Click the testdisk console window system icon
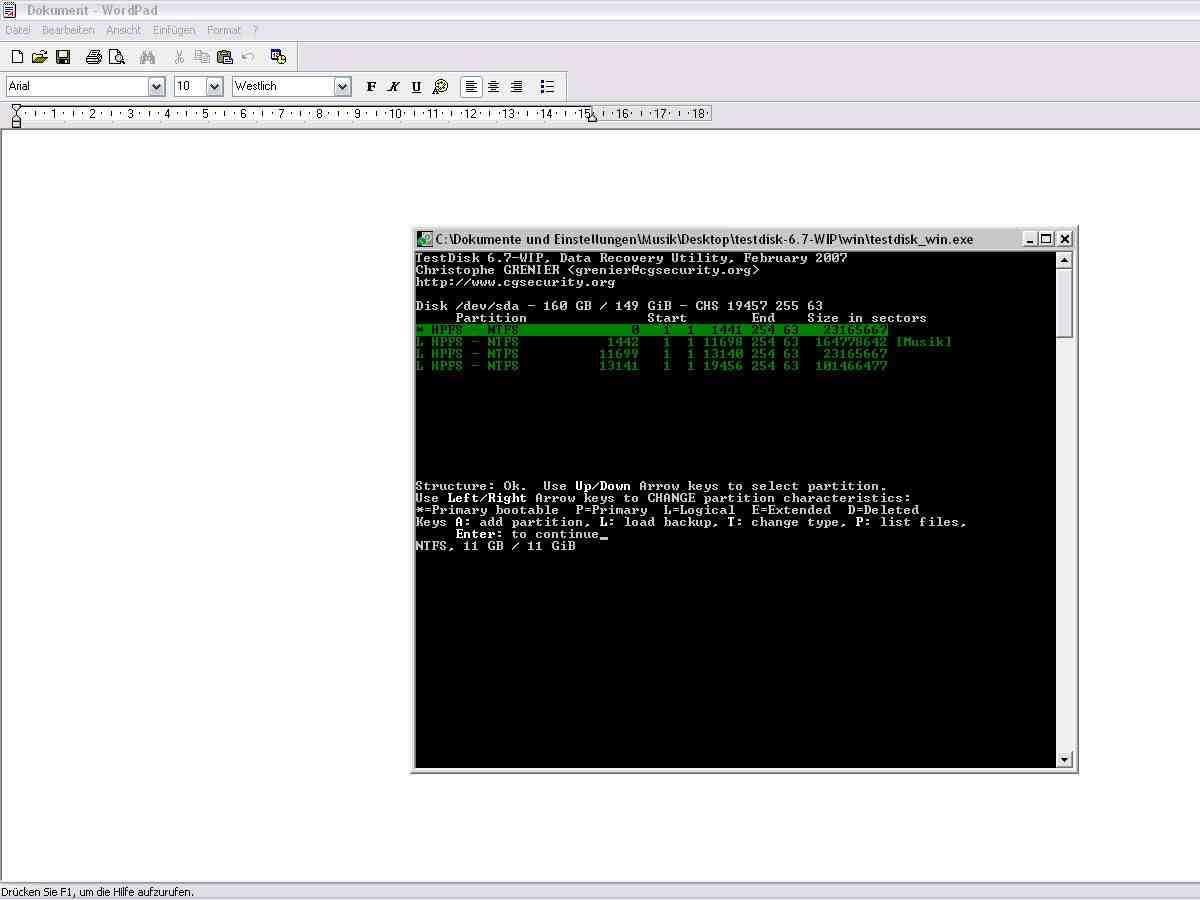Viewport: 1200px width, 900px height. [x=425, y=239]
